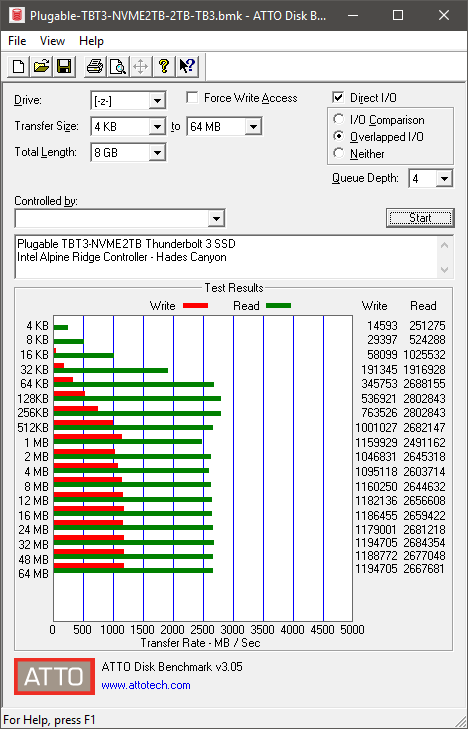
Task: Open Print Preview toolbar icon
Action: click(x=118, y=66)
